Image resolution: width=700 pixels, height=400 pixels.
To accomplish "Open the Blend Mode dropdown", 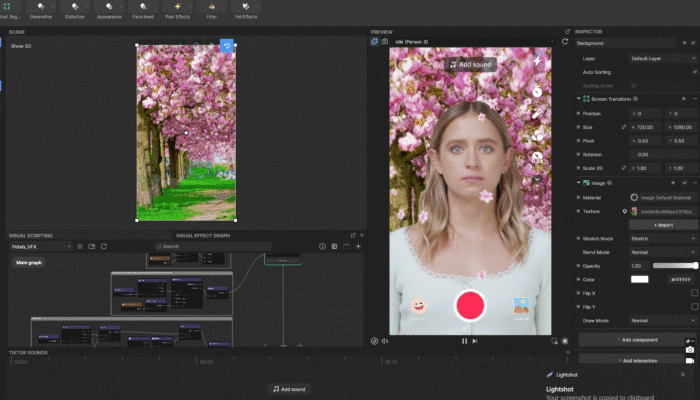I will pos(662,252).
